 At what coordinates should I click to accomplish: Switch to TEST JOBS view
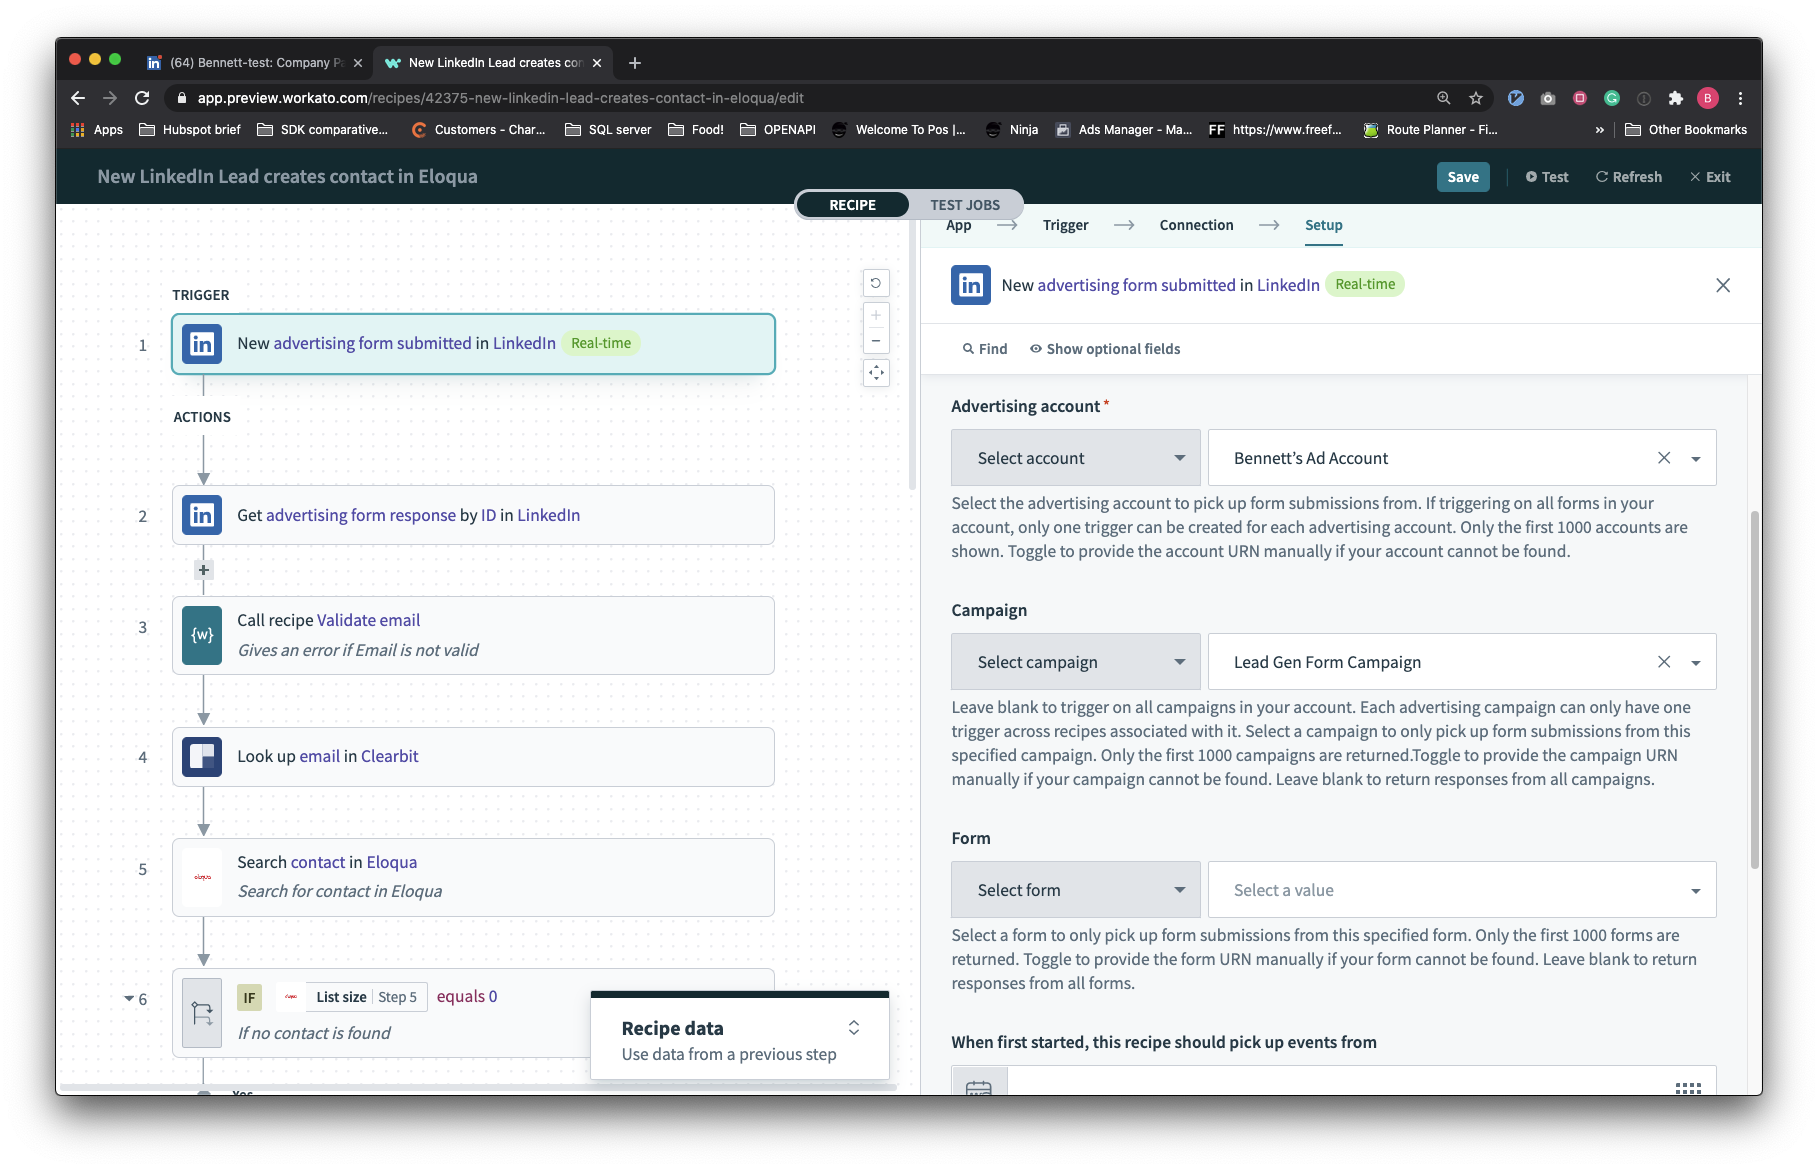(x=964, y=205)
